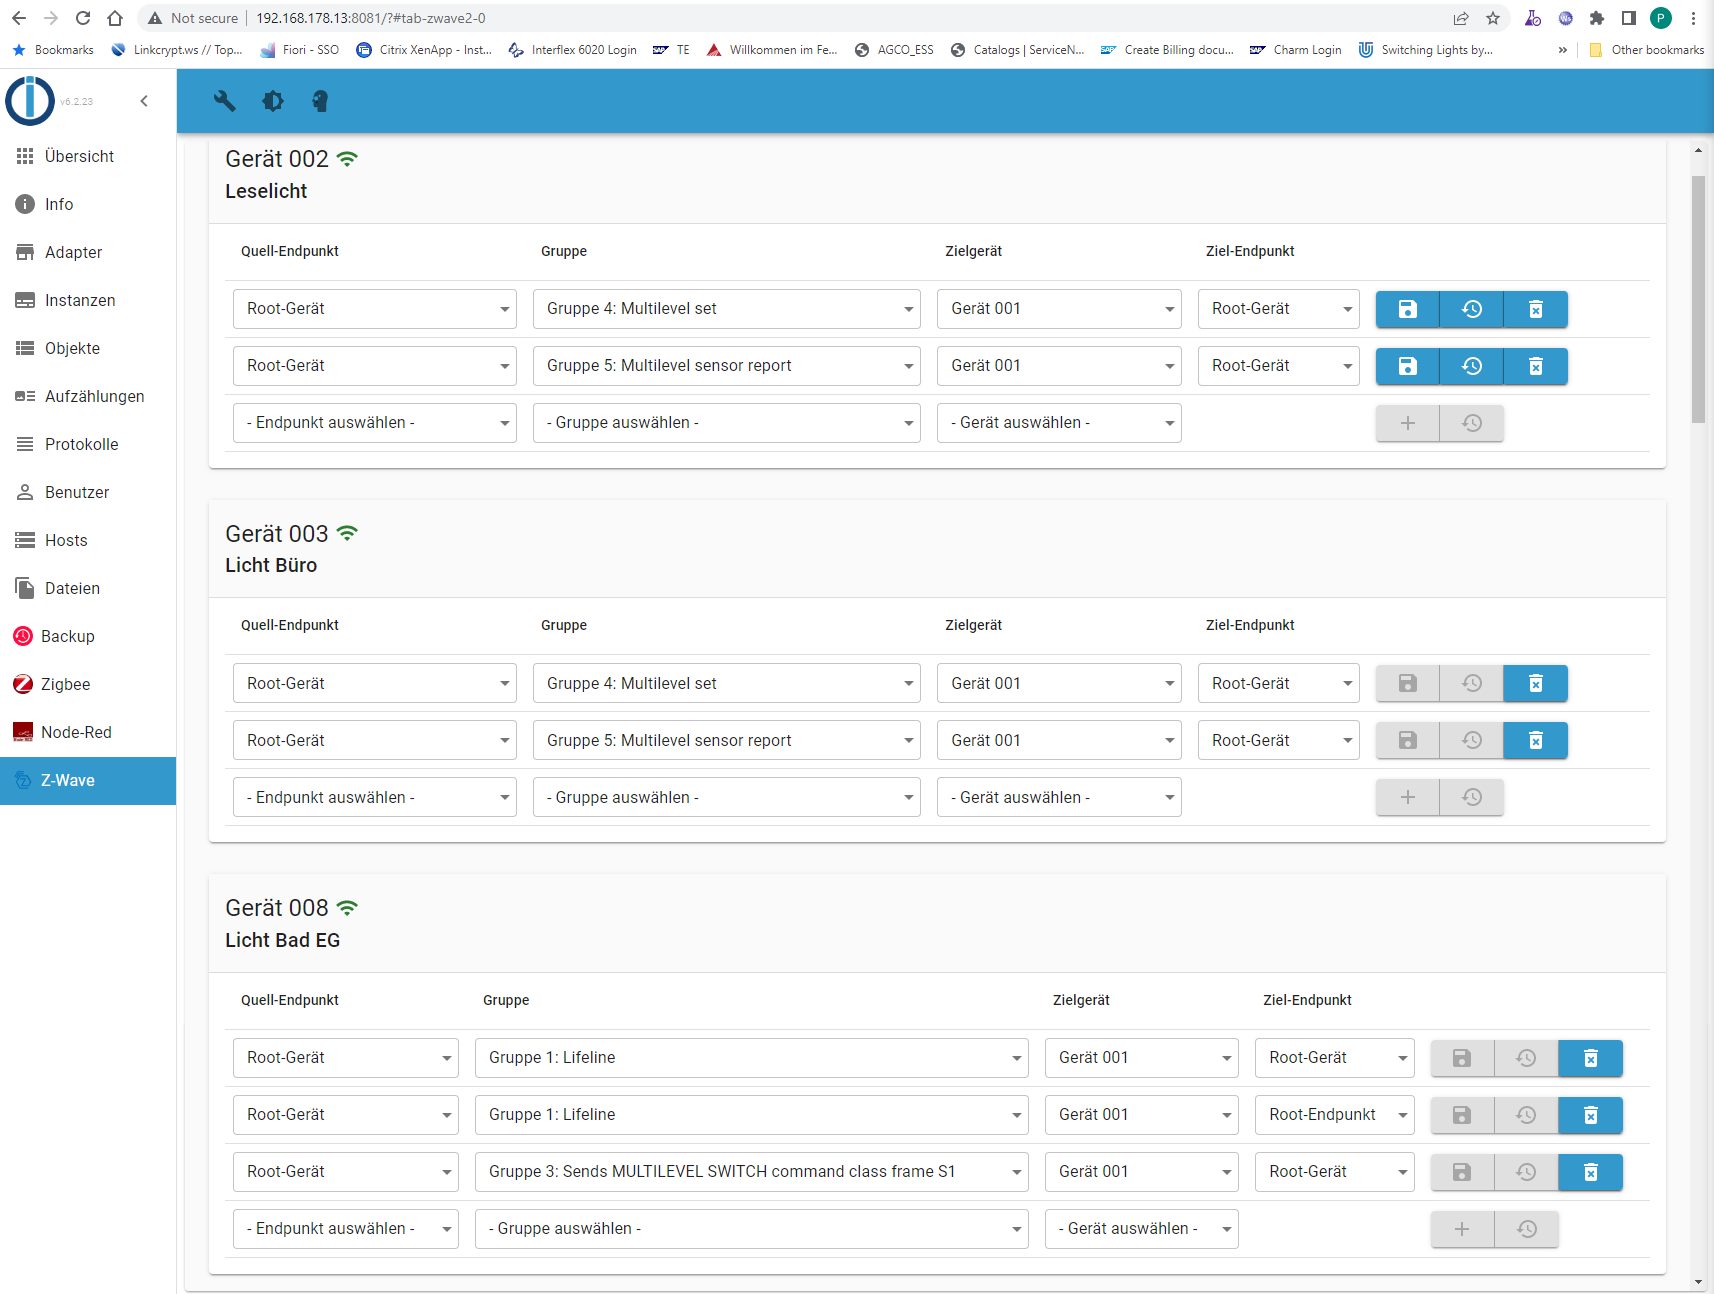
Task: Toggle the theme brightness icon in toolbar
Action: coord(273,101)
